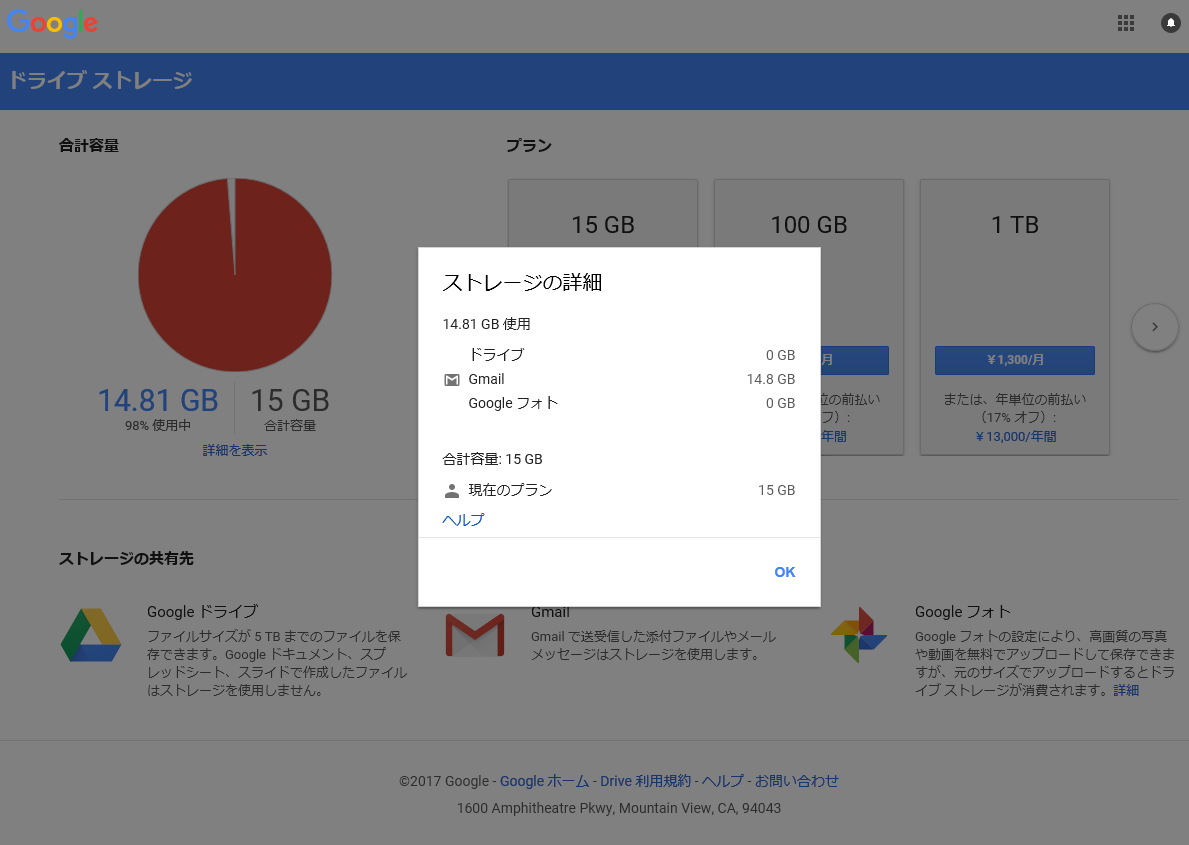Click the ストレージの詳細 dialog title
The width and height of the screenshot is (1189, 845).
pos(522,283)
